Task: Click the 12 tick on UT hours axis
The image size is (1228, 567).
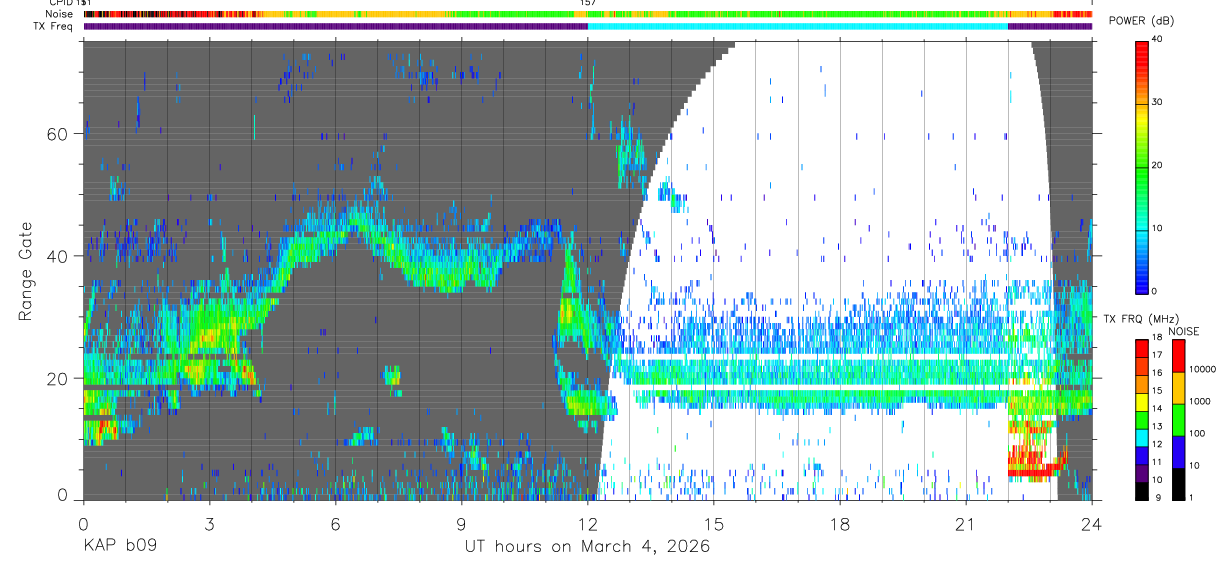Action: 587,523
